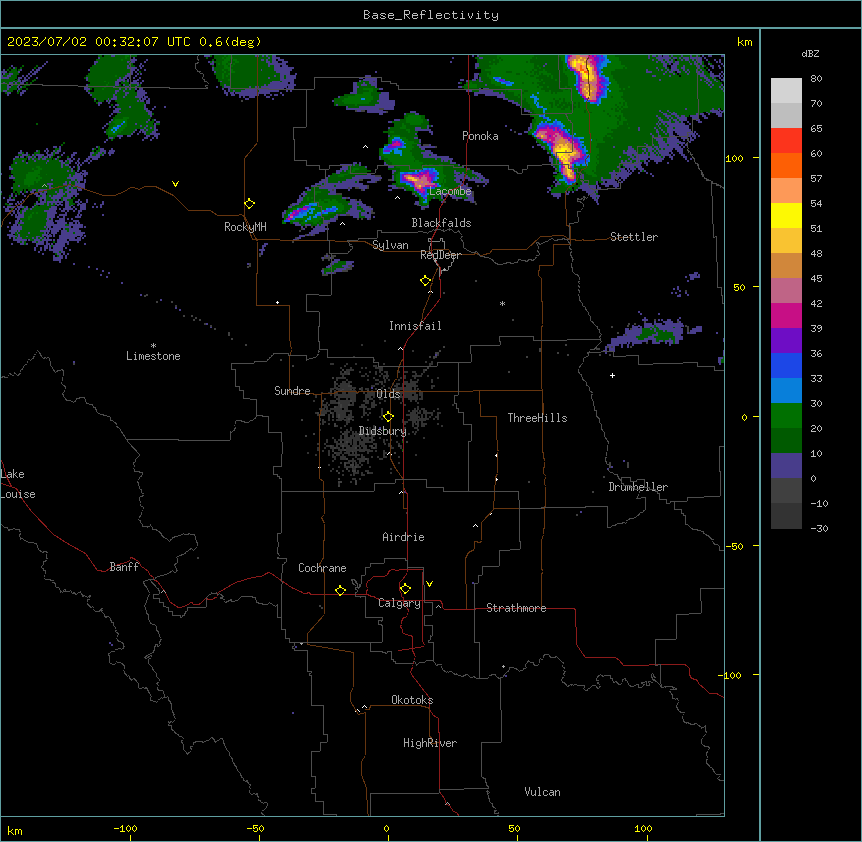Select the bright yellow swatch between 54 and 51
This screenshot has height=842, width=862.
tap(786, 215)
